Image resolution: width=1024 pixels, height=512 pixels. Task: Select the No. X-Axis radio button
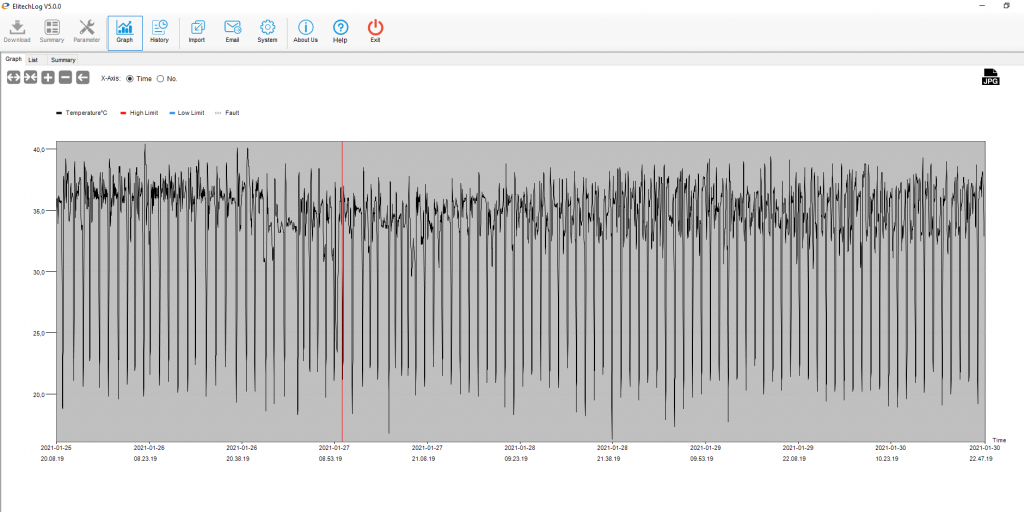(160, 78)
